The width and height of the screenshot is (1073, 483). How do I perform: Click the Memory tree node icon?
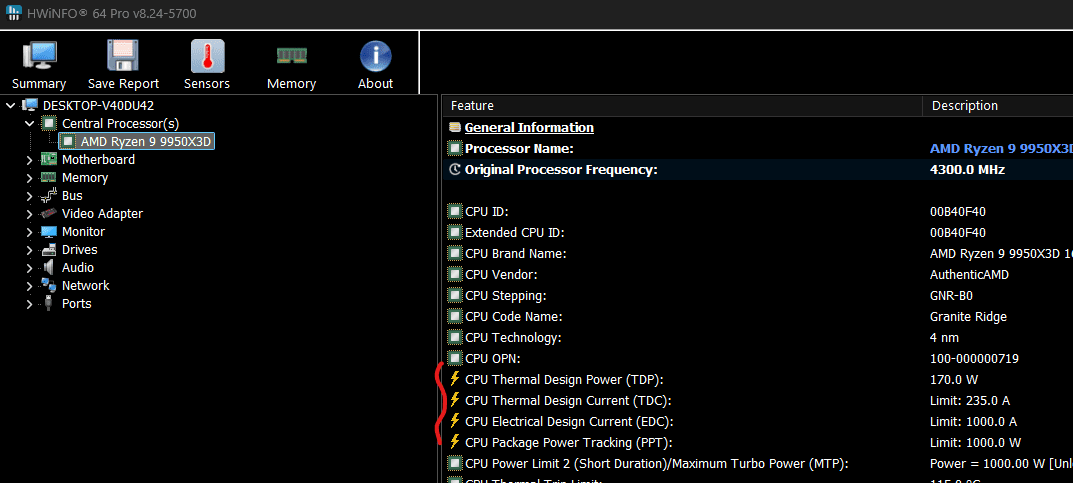(49, 177)
